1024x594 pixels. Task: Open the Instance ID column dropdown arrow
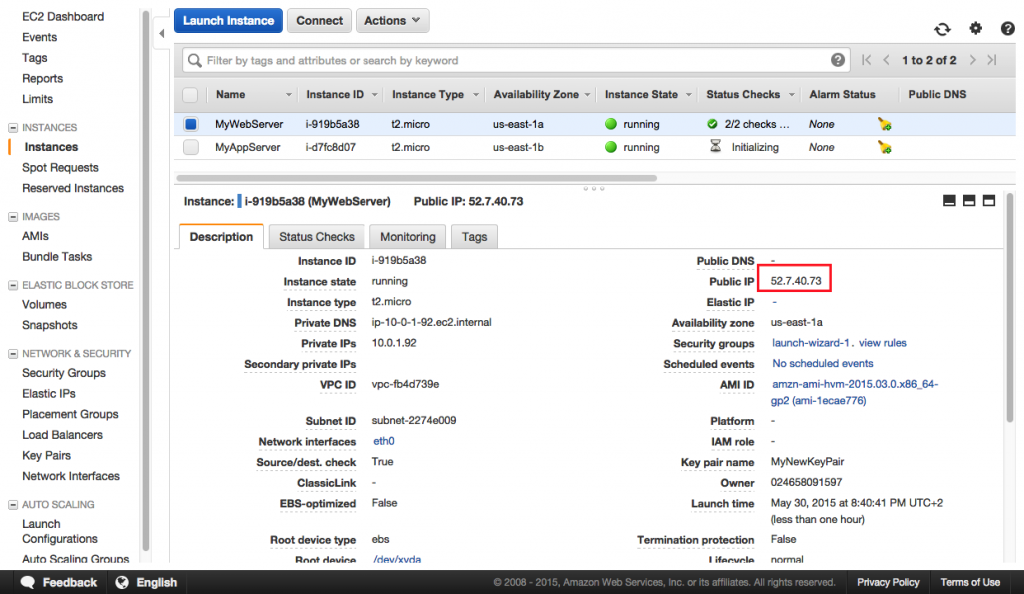tap(374, 95)
